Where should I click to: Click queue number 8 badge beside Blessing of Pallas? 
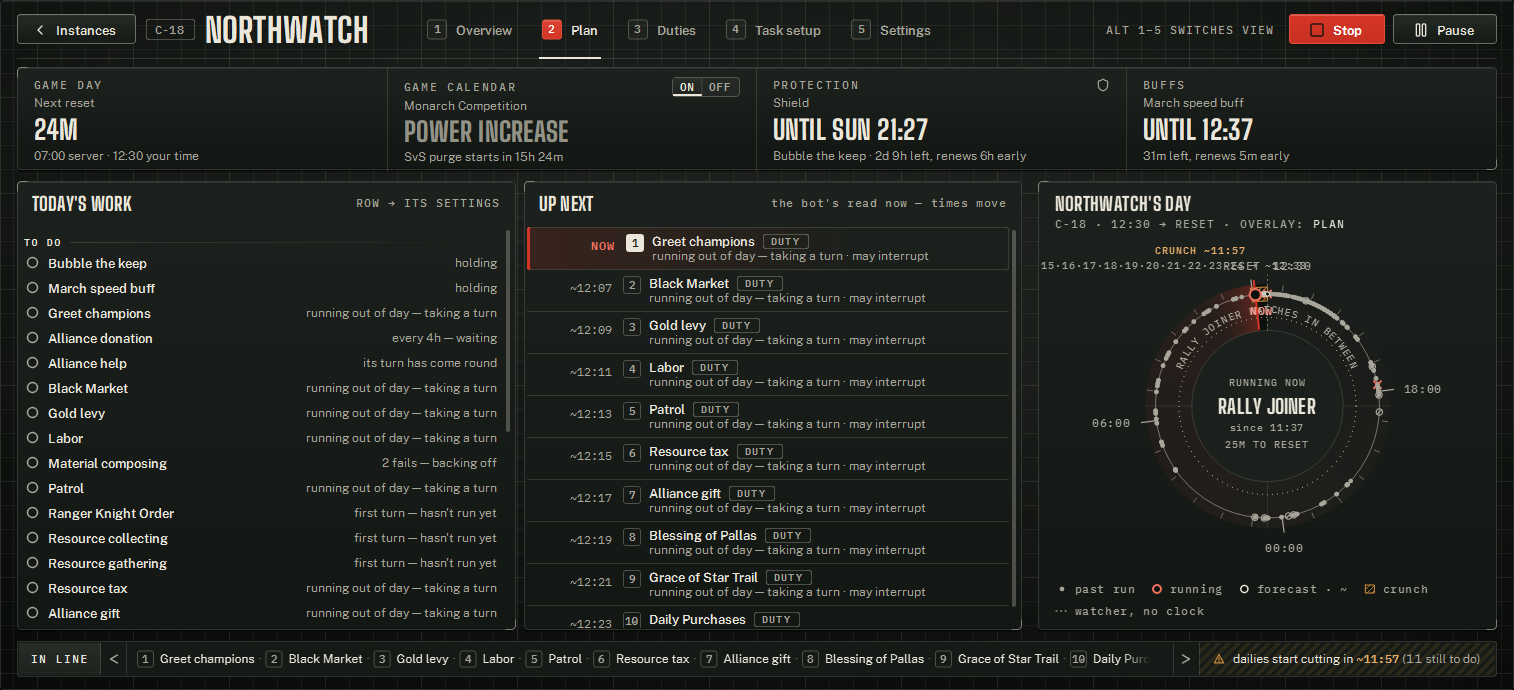631,537
